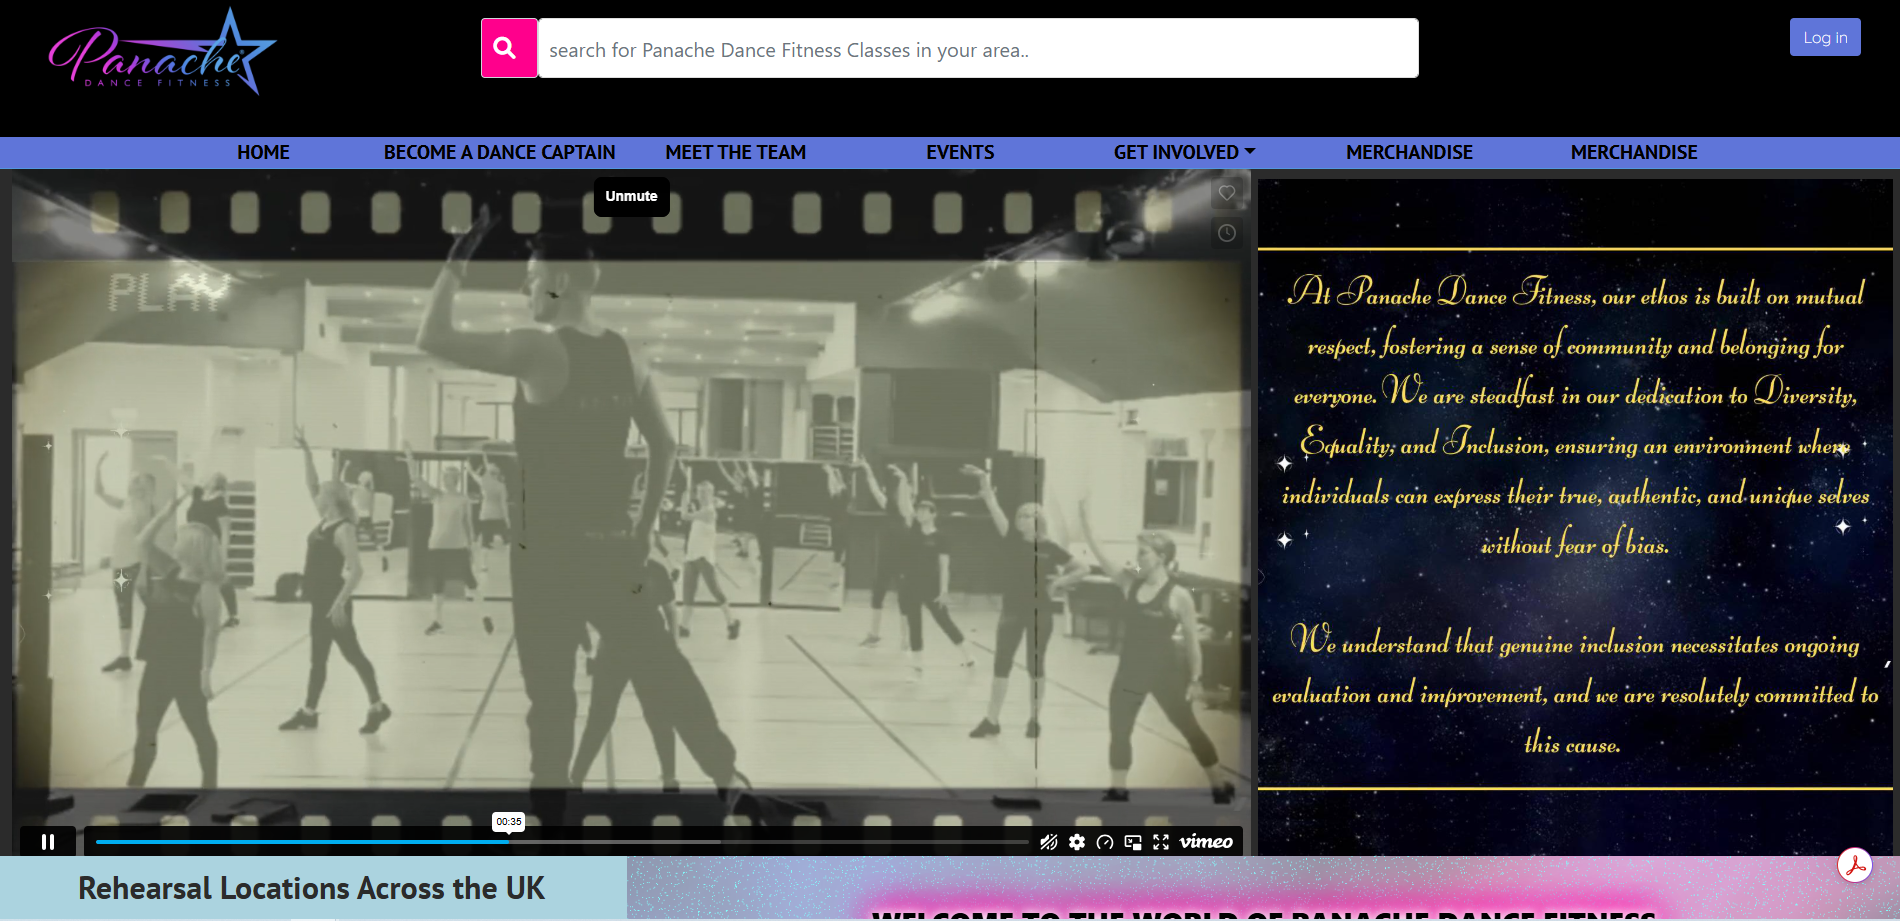Click the 00:35 timestamp marker
This screenshot has width=1900, height=921.
509,821
